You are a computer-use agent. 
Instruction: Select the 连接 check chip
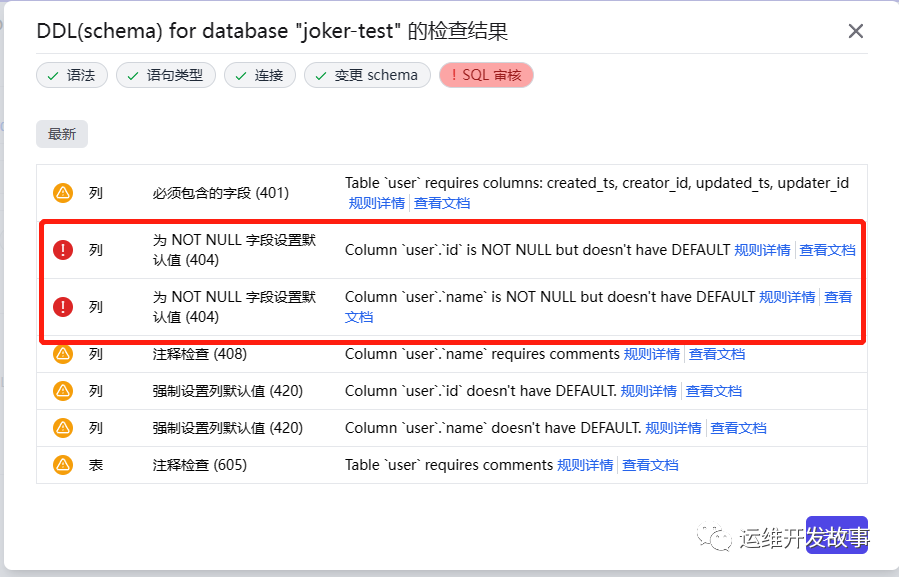(x=260, y=75)
